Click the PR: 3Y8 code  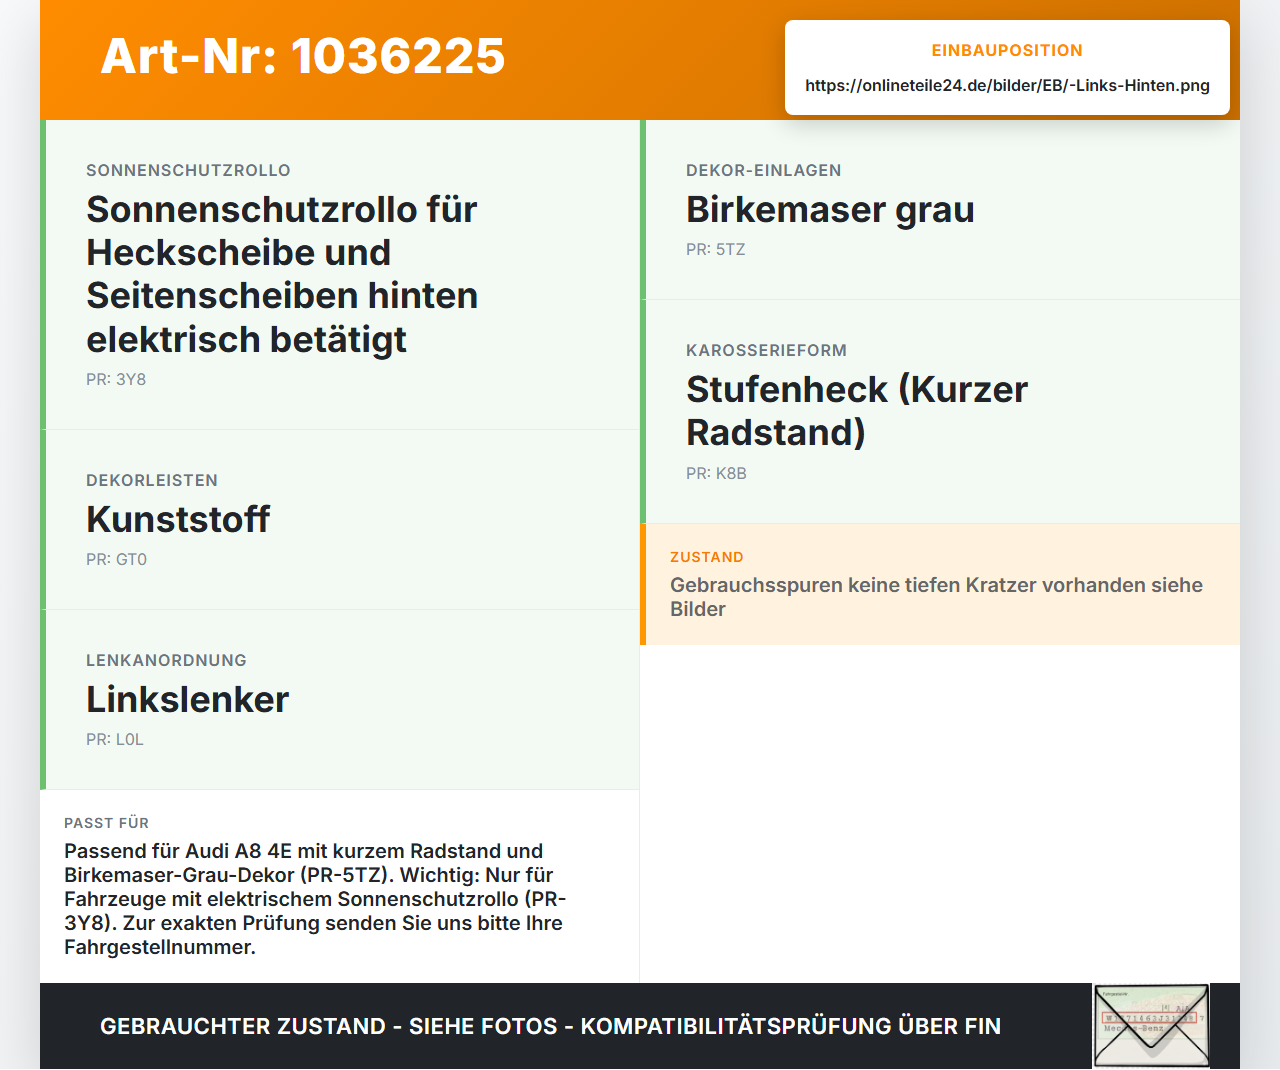click(x=116, y=379)
